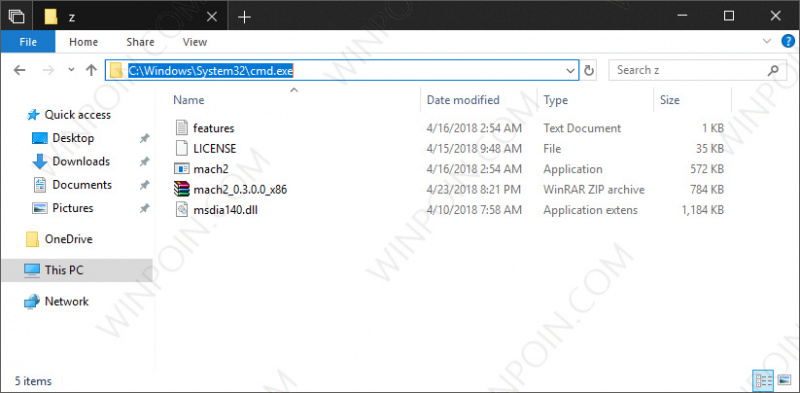
Task: Open Help via question mark icon
Action: pyautogui.click(x=788, y=41)
